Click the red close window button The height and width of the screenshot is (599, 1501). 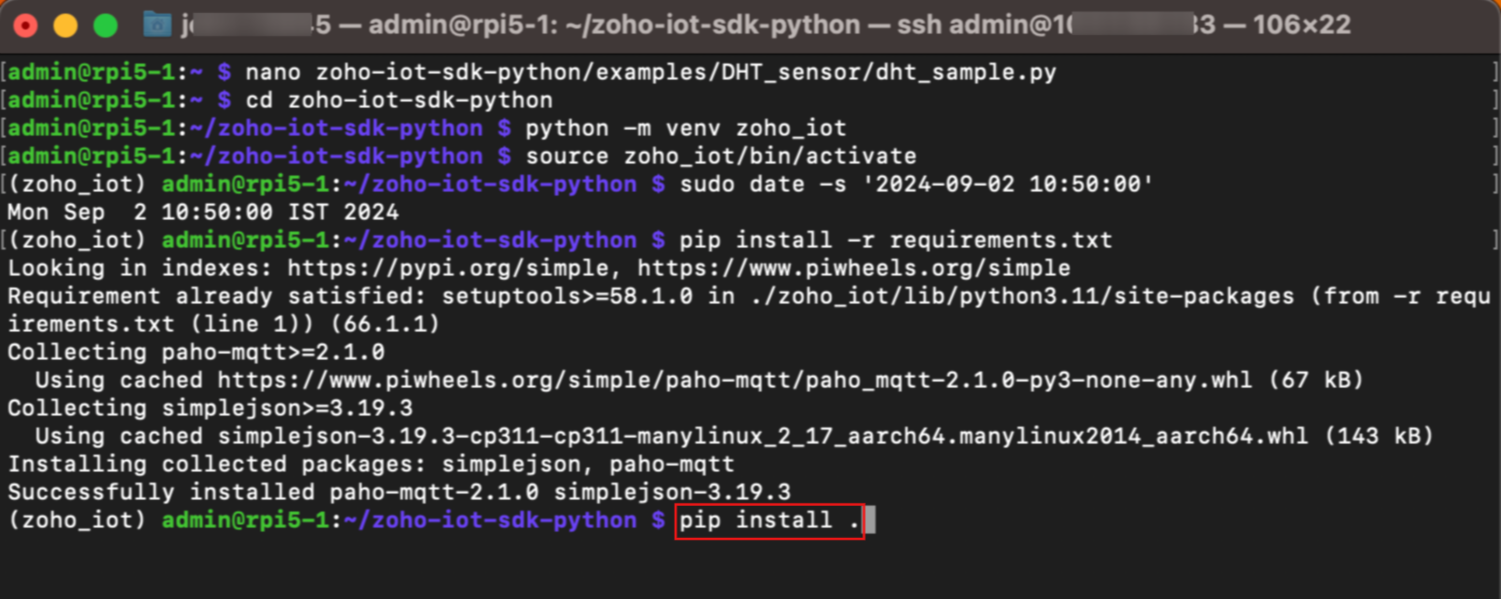[26, 26]
